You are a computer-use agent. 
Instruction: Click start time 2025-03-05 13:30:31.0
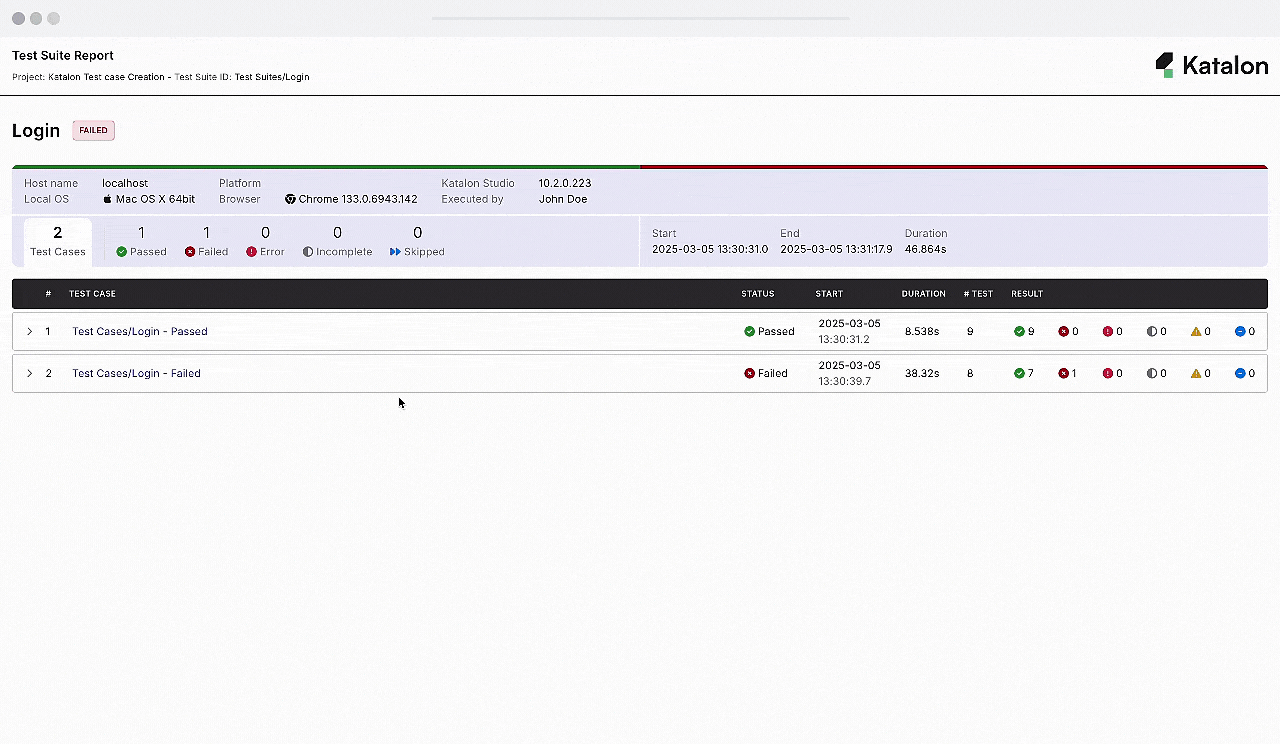(x=710, y=249)
